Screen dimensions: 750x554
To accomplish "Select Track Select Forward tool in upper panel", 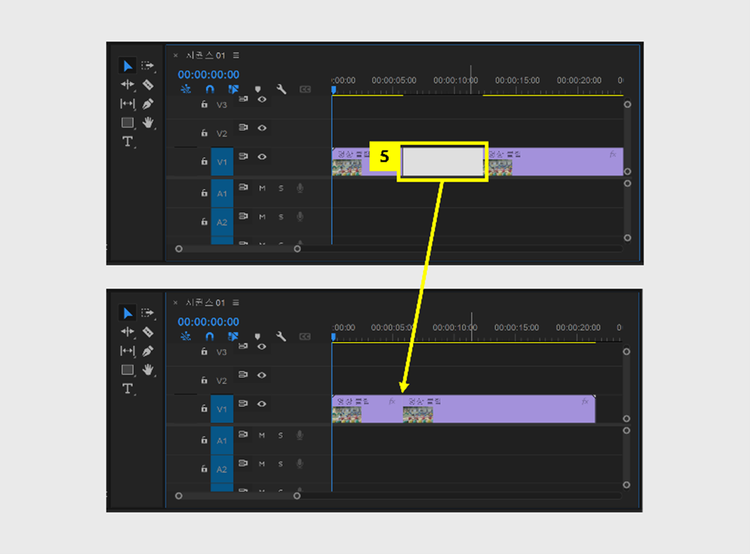I will (147, 66).
